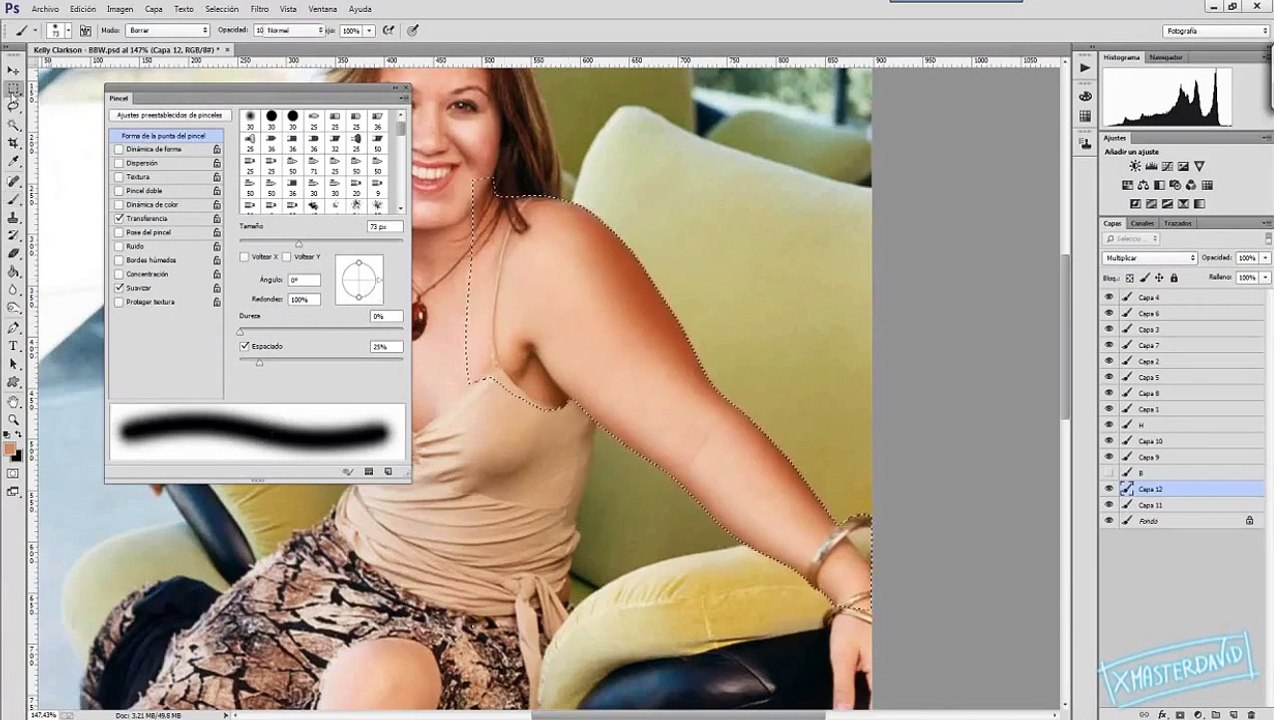Viewport: 1274px width, 720px height.
Task: Switch to the Trazados tab
Action: point(1178,223)
